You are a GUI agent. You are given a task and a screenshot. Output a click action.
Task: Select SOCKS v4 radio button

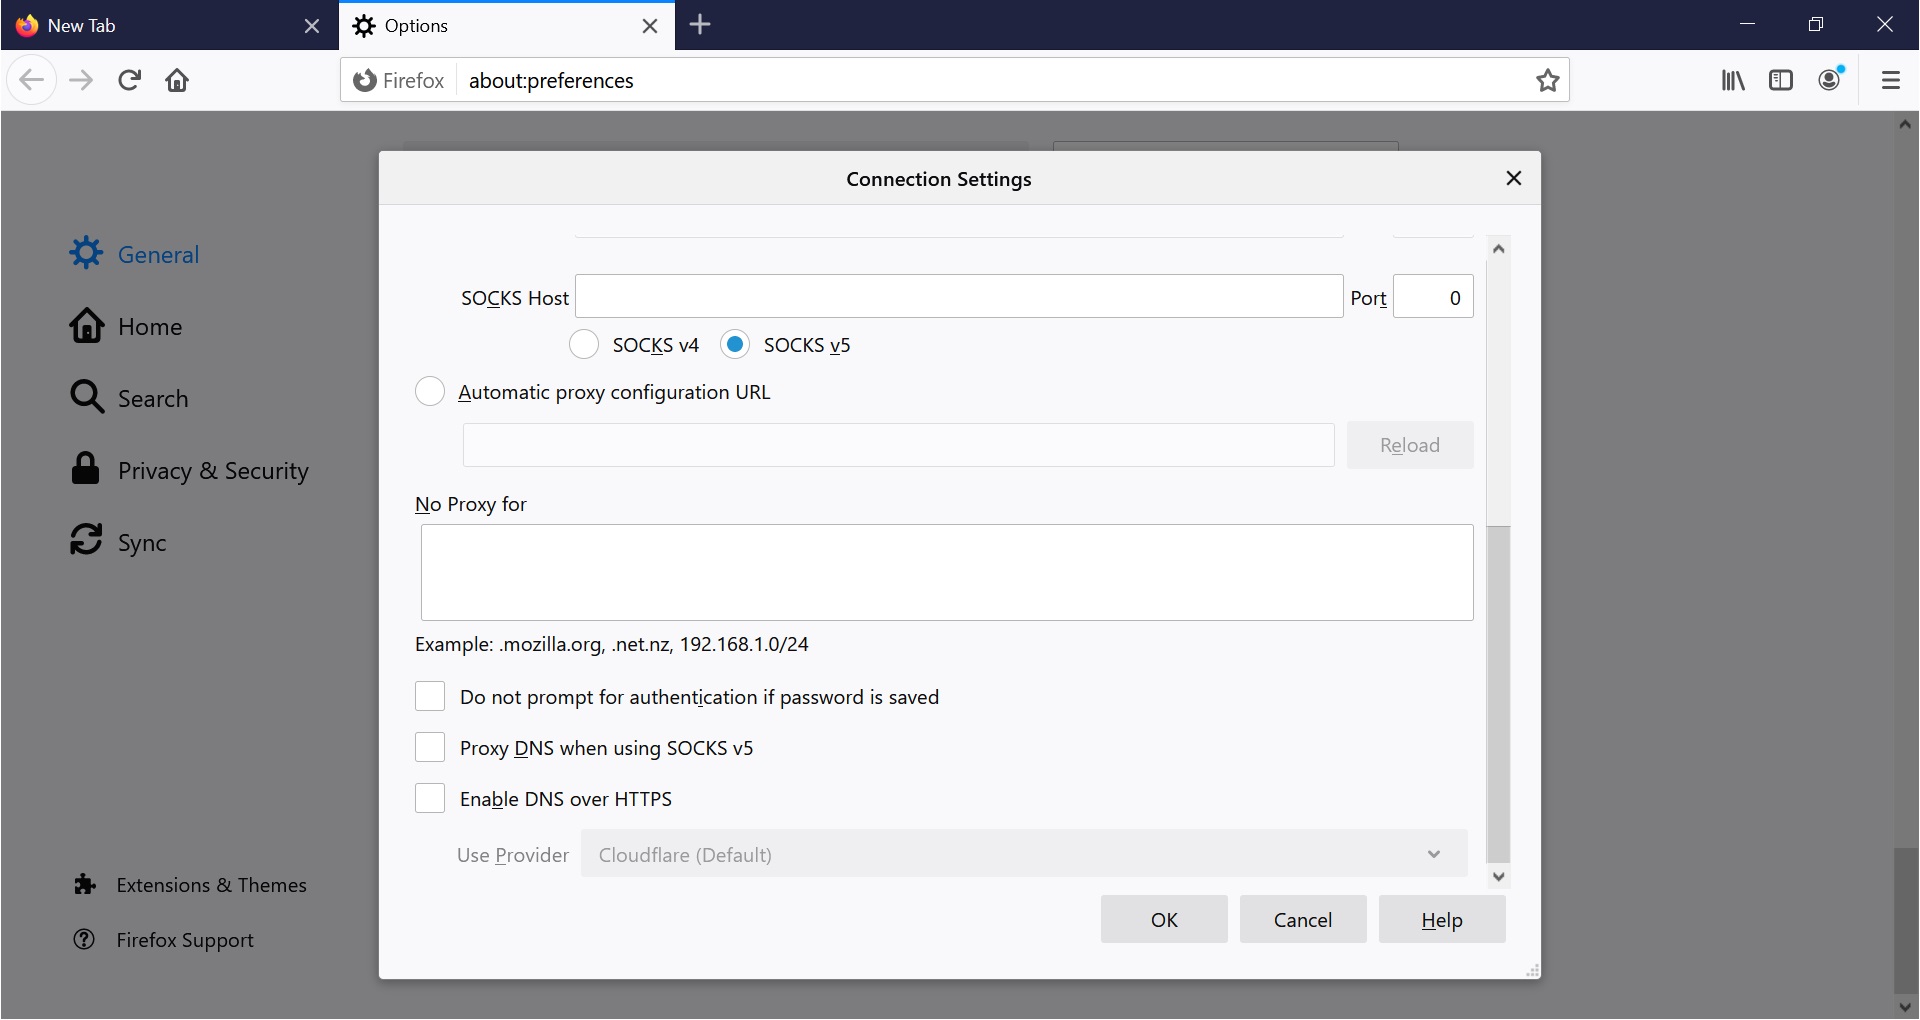pyautogui.click(x=584, y=344)
